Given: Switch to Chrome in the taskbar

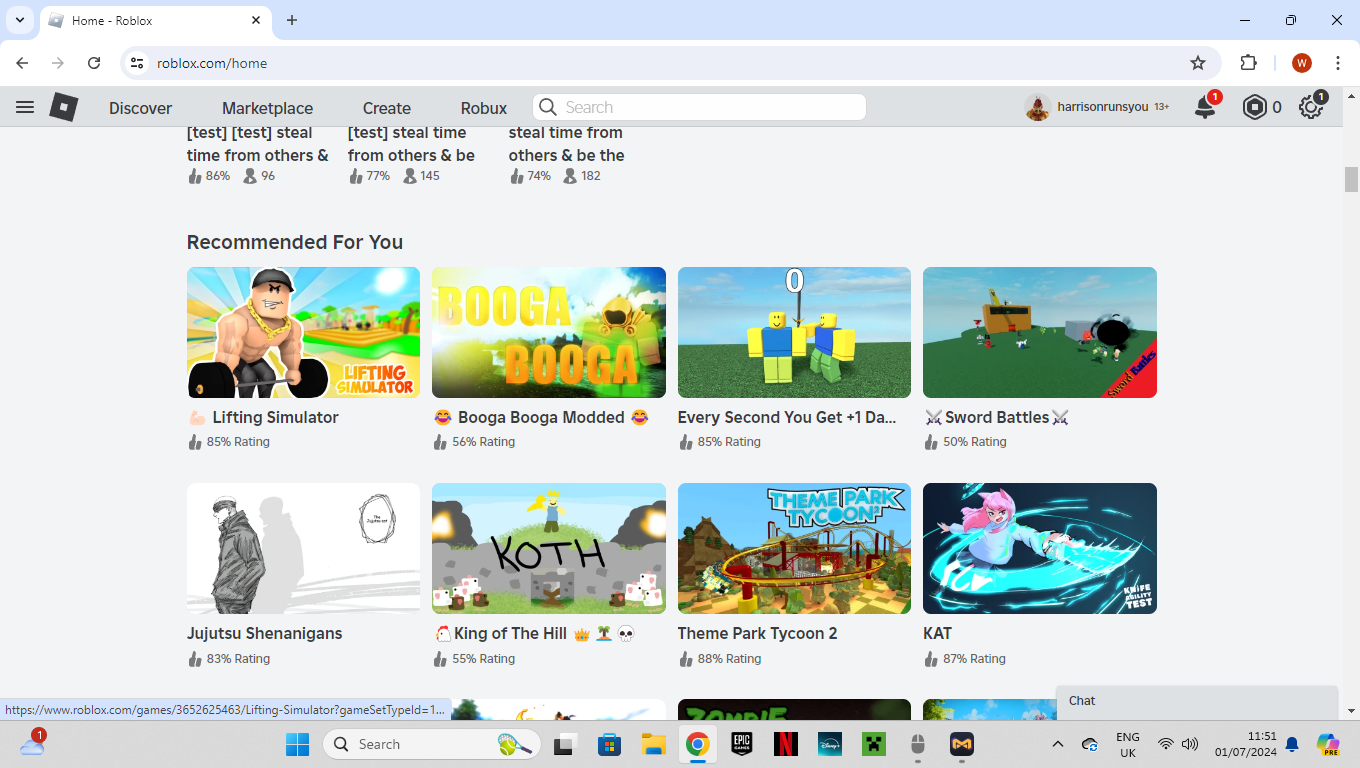Looking at the screenshot, I should [x=698, y=744].
